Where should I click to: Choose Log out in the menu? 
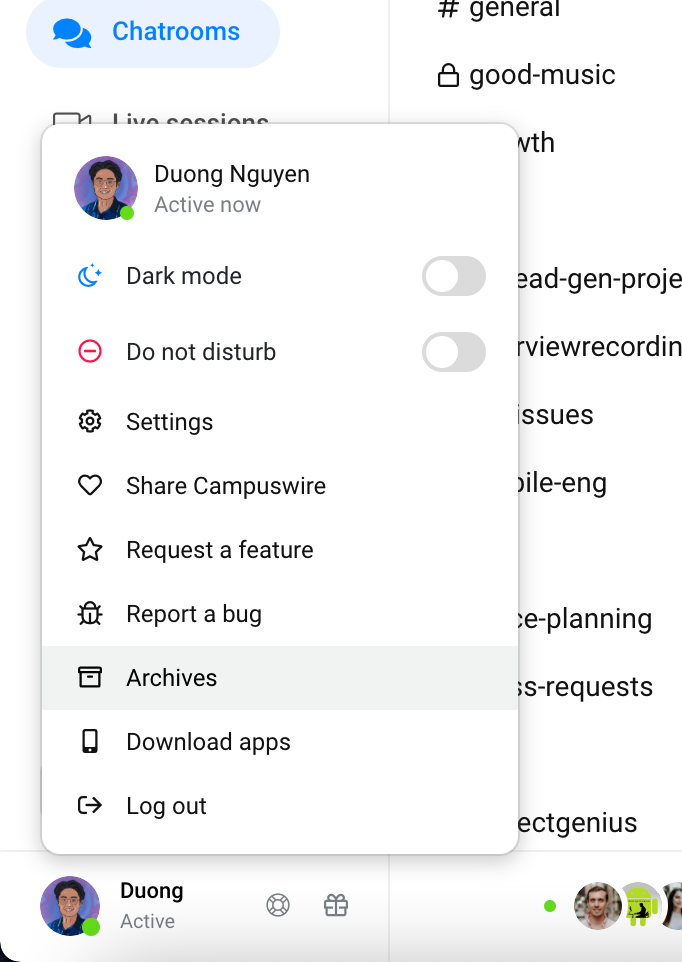click(x=280, y=806)
